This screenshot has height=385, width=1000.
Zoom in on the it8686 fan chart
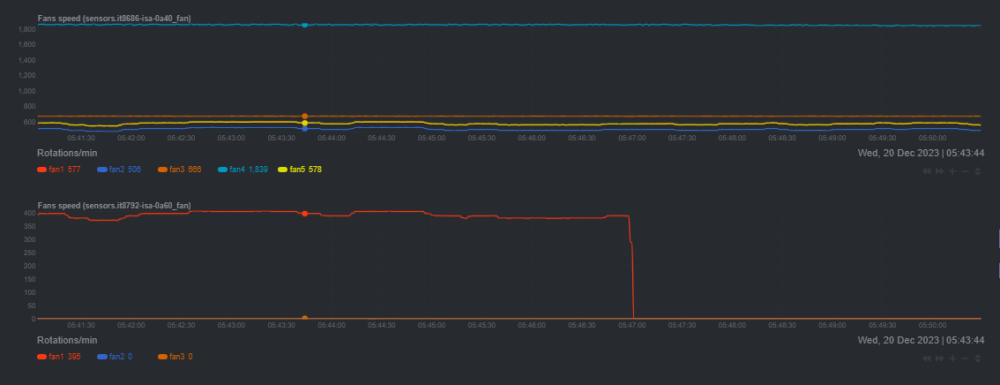click(952, 171)
